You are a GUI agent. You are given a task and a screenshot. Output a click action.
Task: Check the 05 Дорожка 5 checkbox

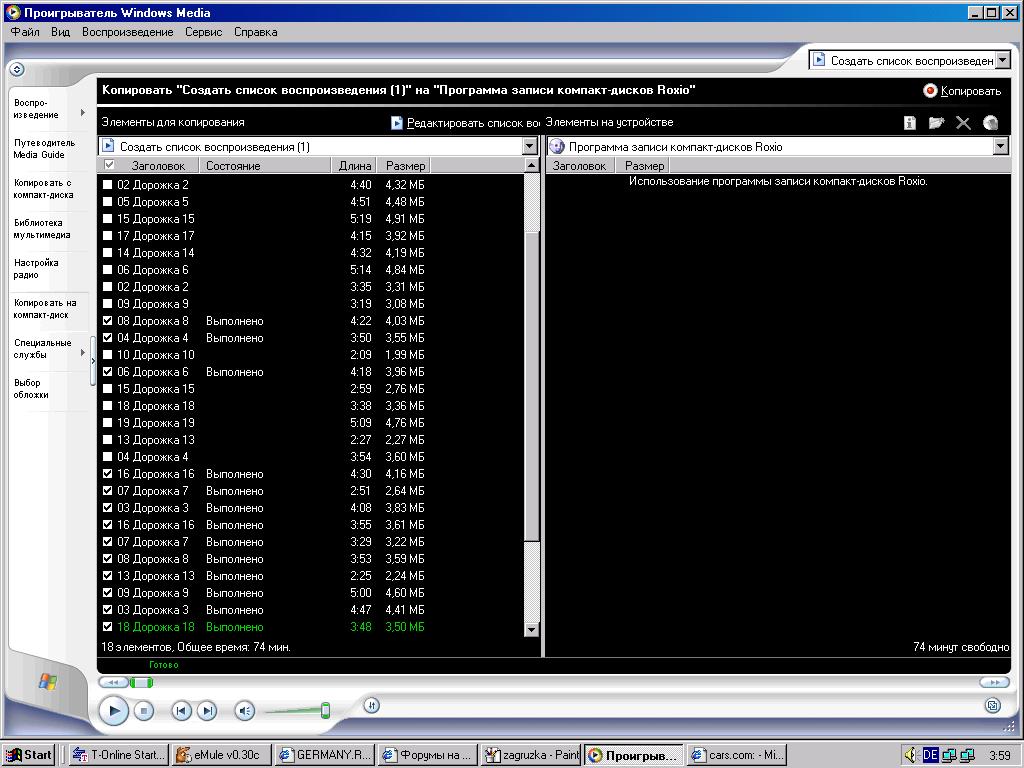[108, 202]
